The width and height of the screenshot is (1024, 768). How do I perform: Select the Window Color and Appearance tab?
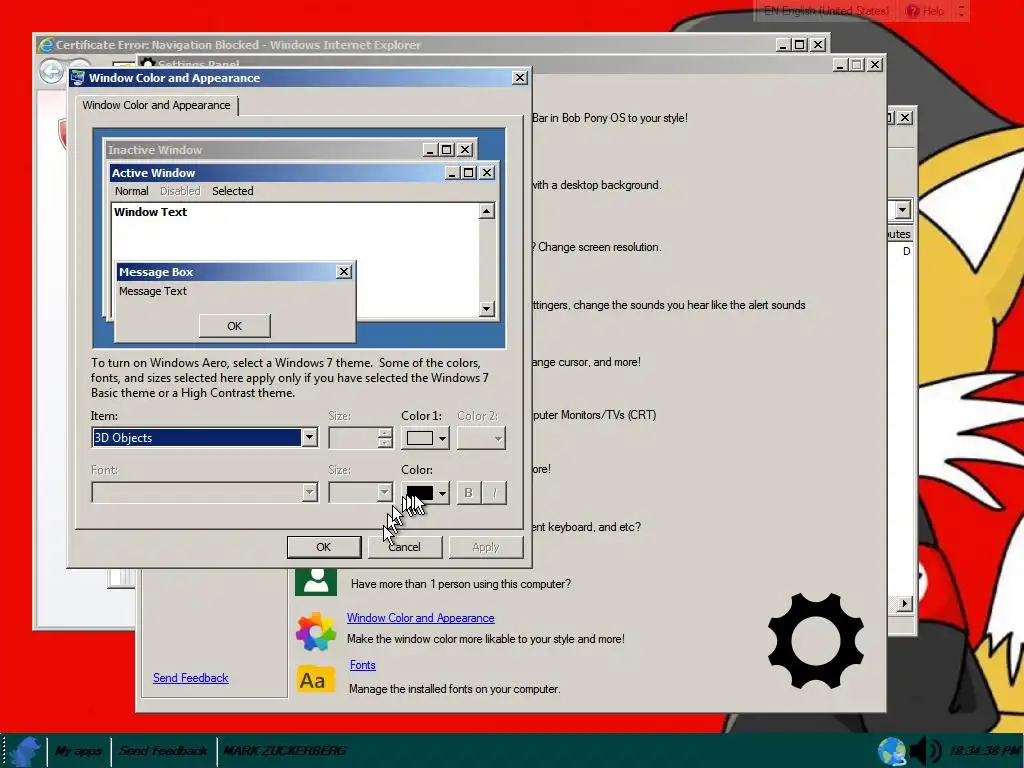[157, 105]
